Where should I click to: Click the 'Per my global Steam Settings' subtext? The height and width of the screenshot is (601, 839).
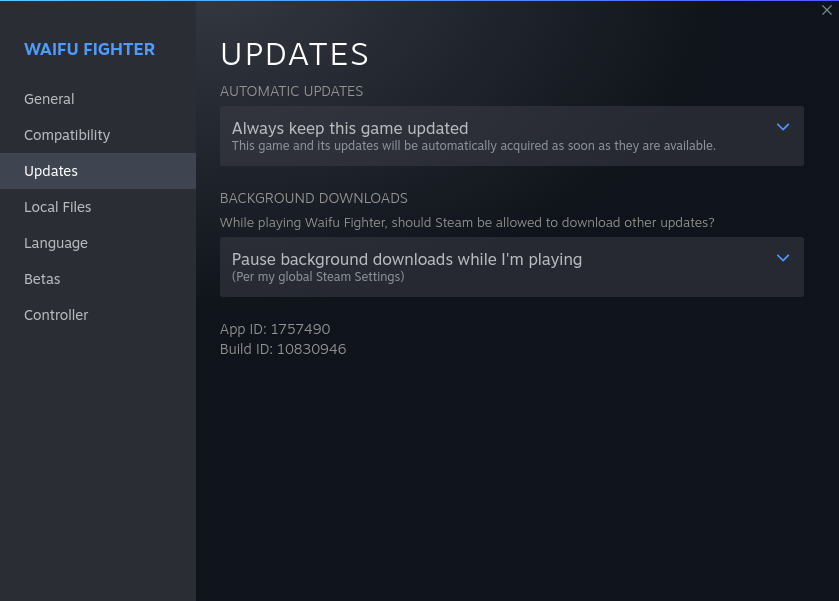[318, 277]
